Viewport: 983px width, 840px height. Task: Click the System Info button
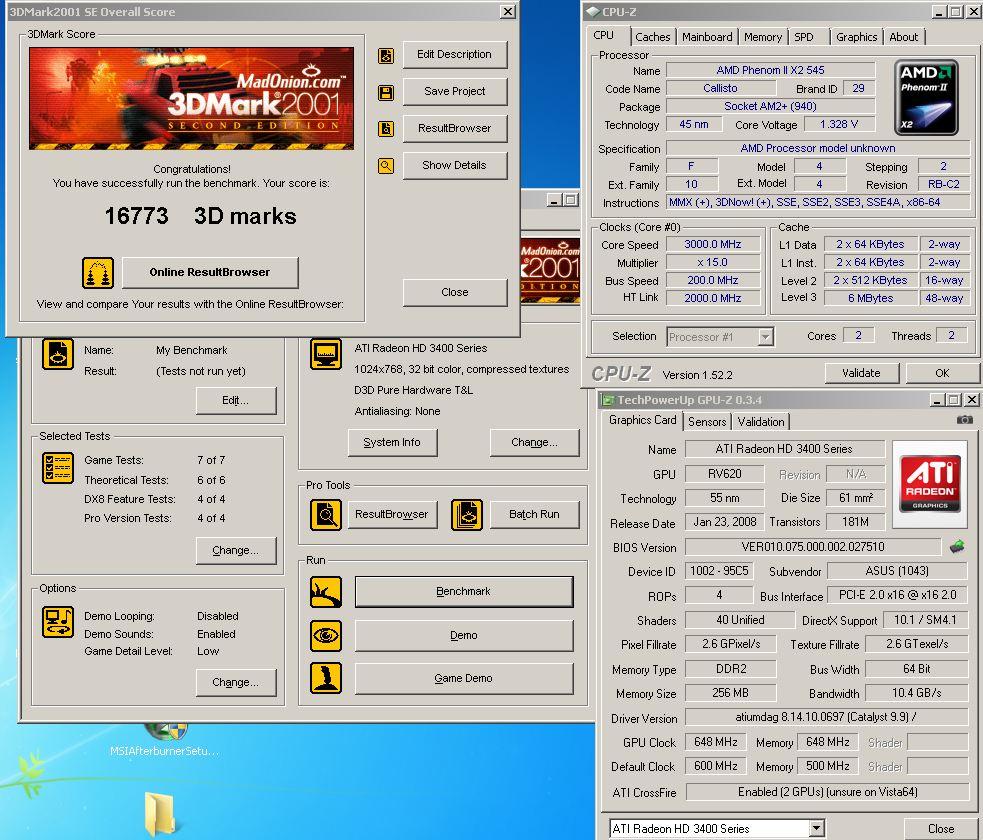click(392, 443)
